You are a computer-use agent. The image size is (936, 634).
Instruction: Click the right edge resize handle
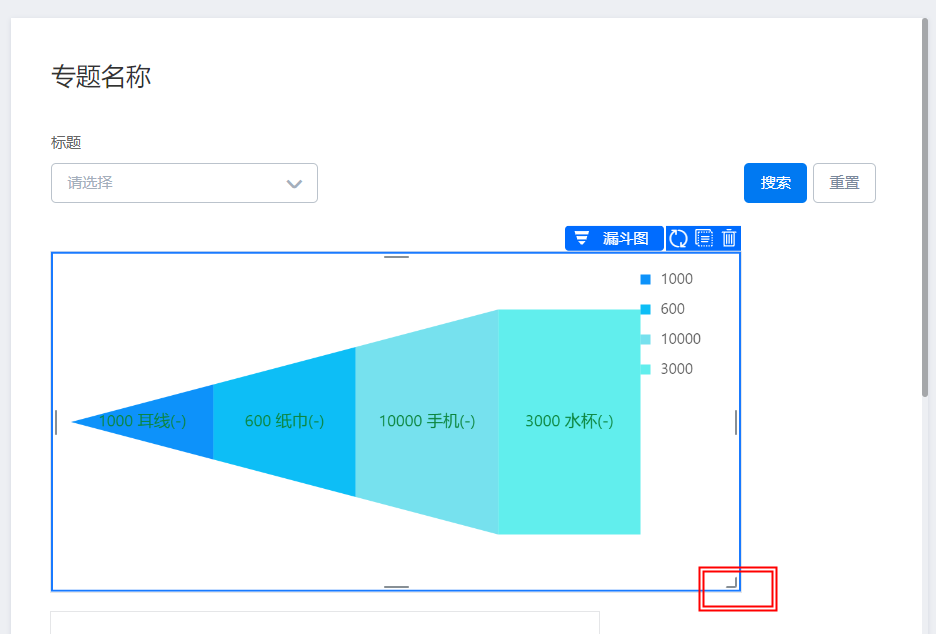(735, 422)
